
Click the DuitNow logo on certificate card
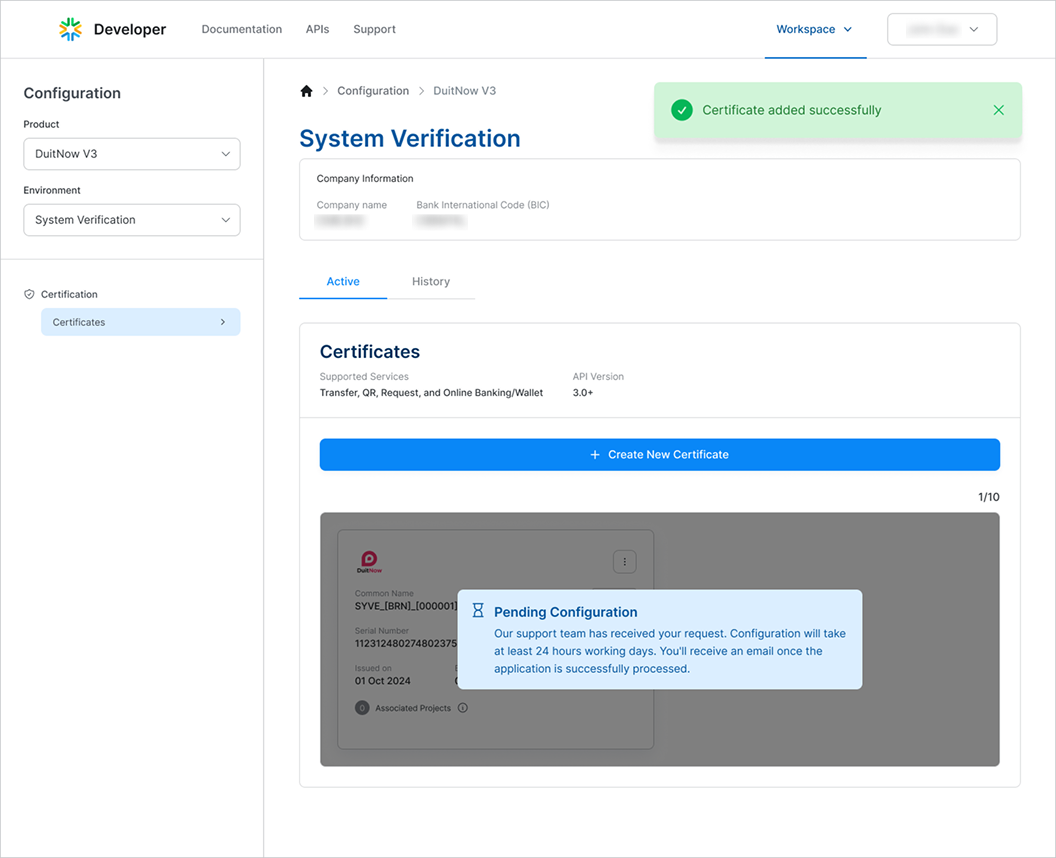tap(369, 562)
